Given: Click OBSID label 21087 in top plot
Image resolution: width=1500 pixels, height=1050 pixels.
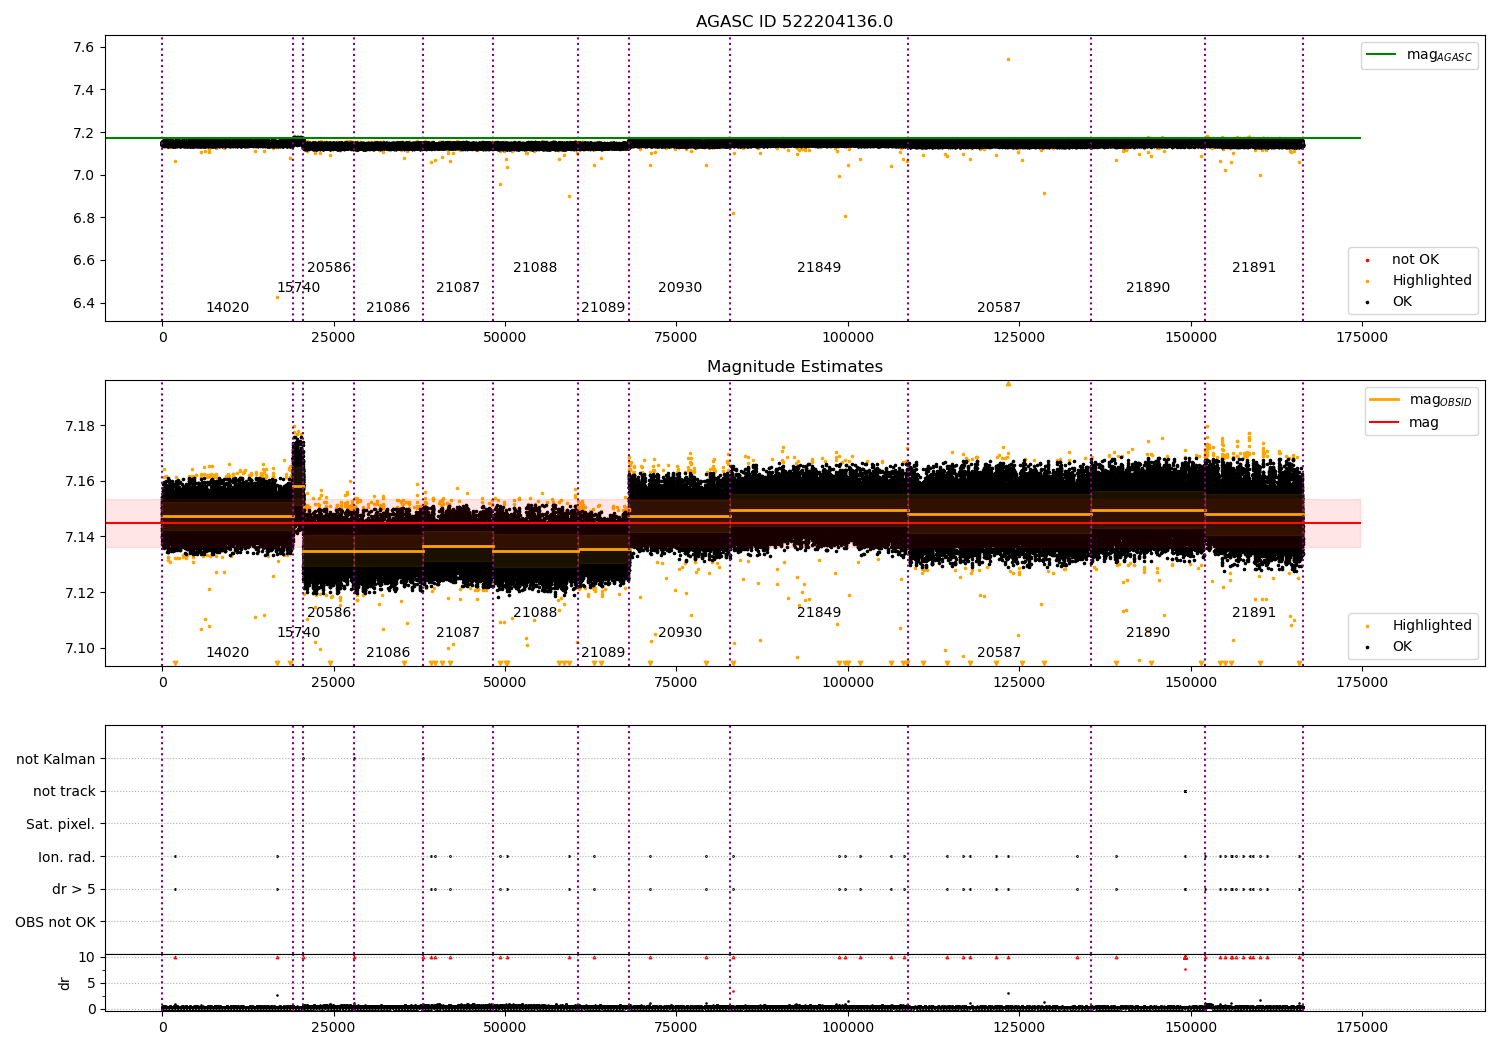Looking at the screenshot, I should pyautogui.click(x=458, y=288).
